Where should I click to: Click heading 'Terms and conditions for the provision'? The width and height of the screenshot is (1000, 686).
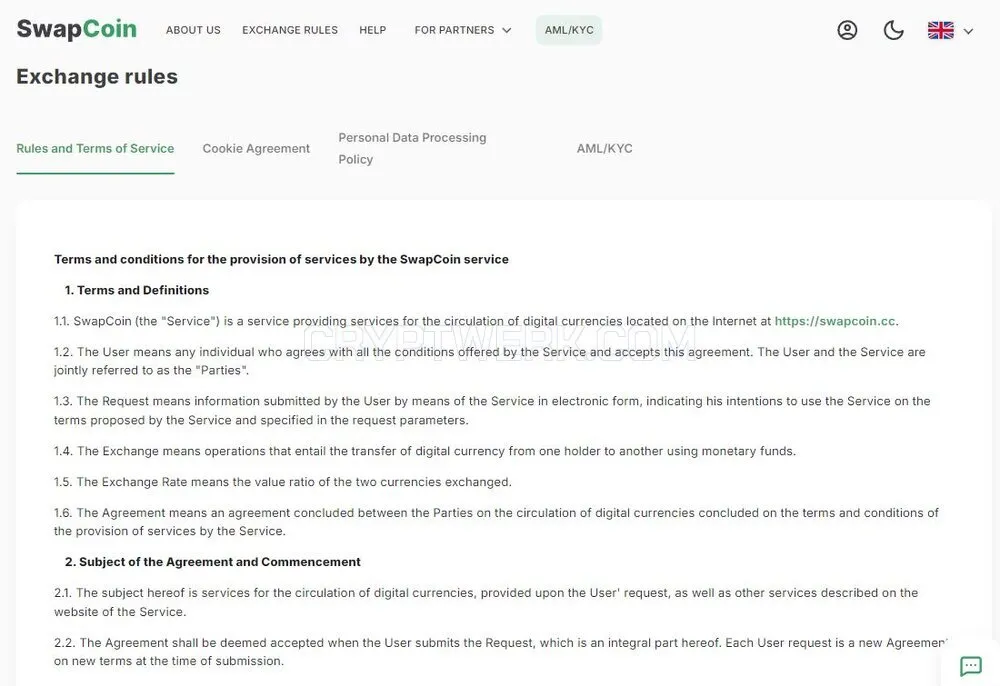(x=281, y=259)
